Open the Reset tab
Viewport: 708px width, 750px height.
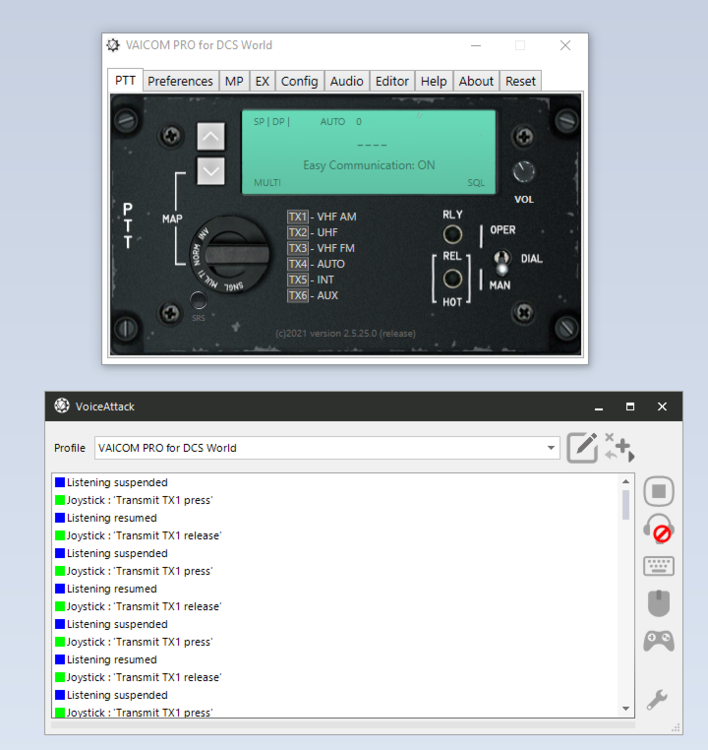(520, 81)
